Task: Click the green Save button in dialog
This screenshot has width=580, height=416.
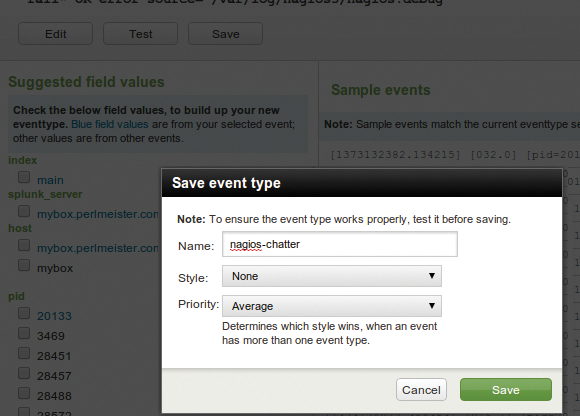Action: point(506,389)
